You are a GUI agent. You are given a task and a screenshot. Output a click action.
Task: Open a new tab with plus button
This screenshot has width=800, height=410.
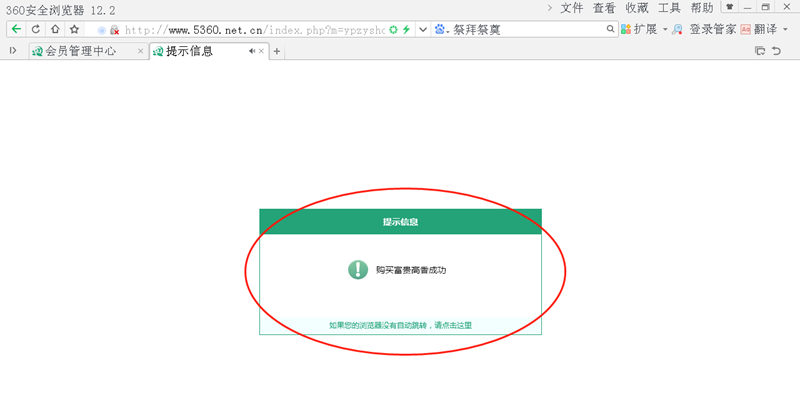277,51
